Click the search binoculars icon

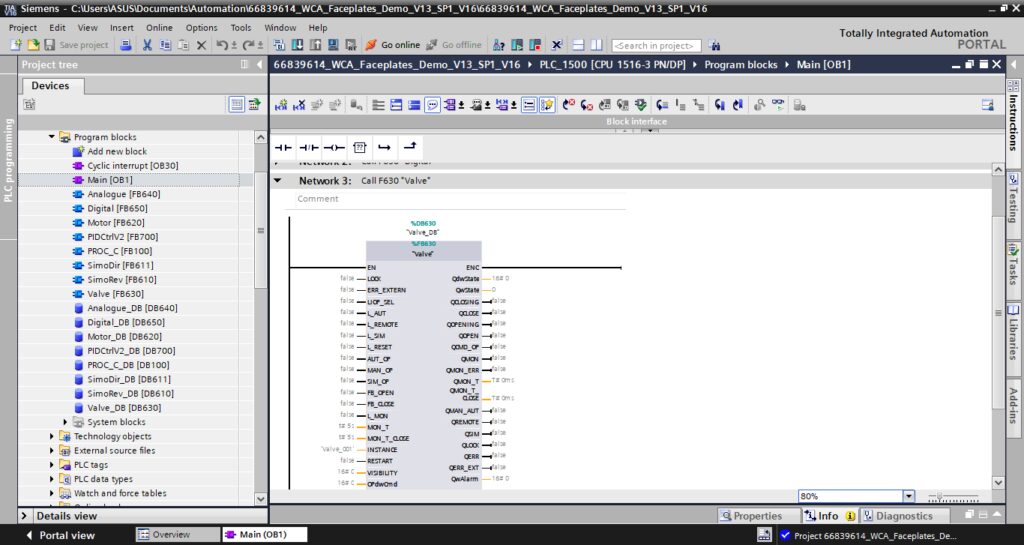pyautogui.click(x=714, y=45)
